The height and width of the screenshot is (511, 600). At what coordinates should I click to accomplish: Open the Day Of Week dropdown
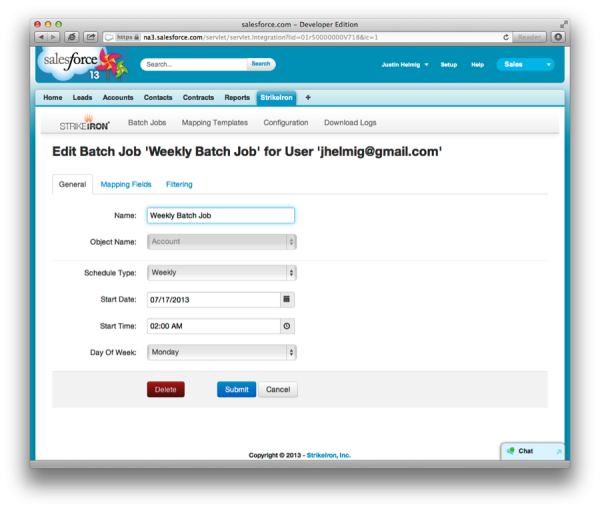tap(222, 353)
